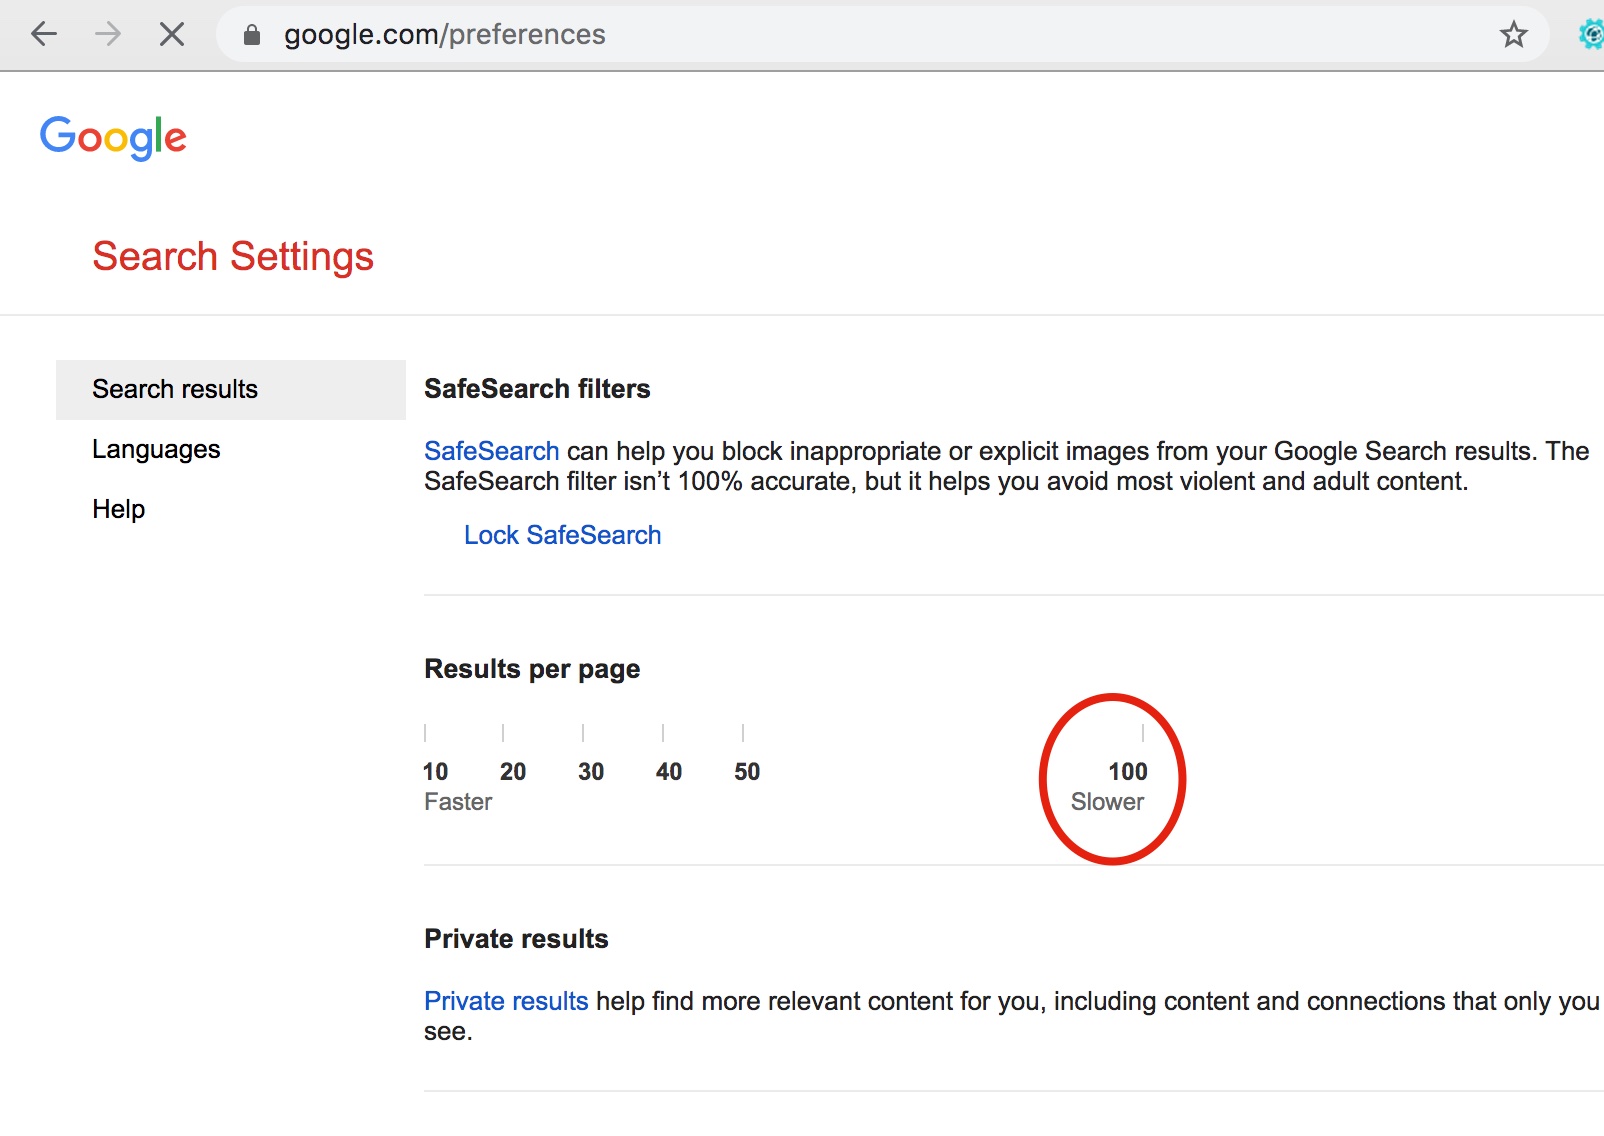Set results per page to 20
Image resolution: width=1604 pixels, height=1136 pixels.
pyautogui.click(x=513, y=771)
